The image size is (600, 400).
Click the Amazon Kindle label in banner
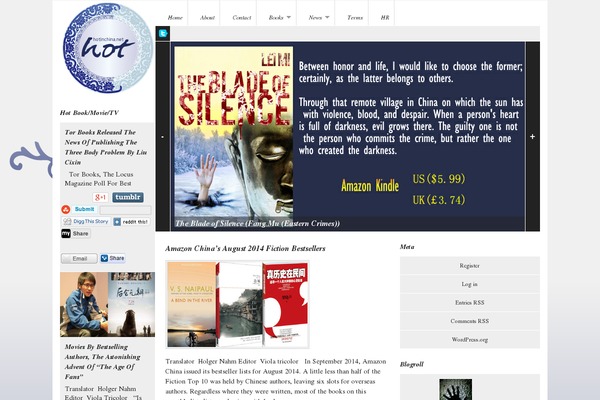click(370, 186)
